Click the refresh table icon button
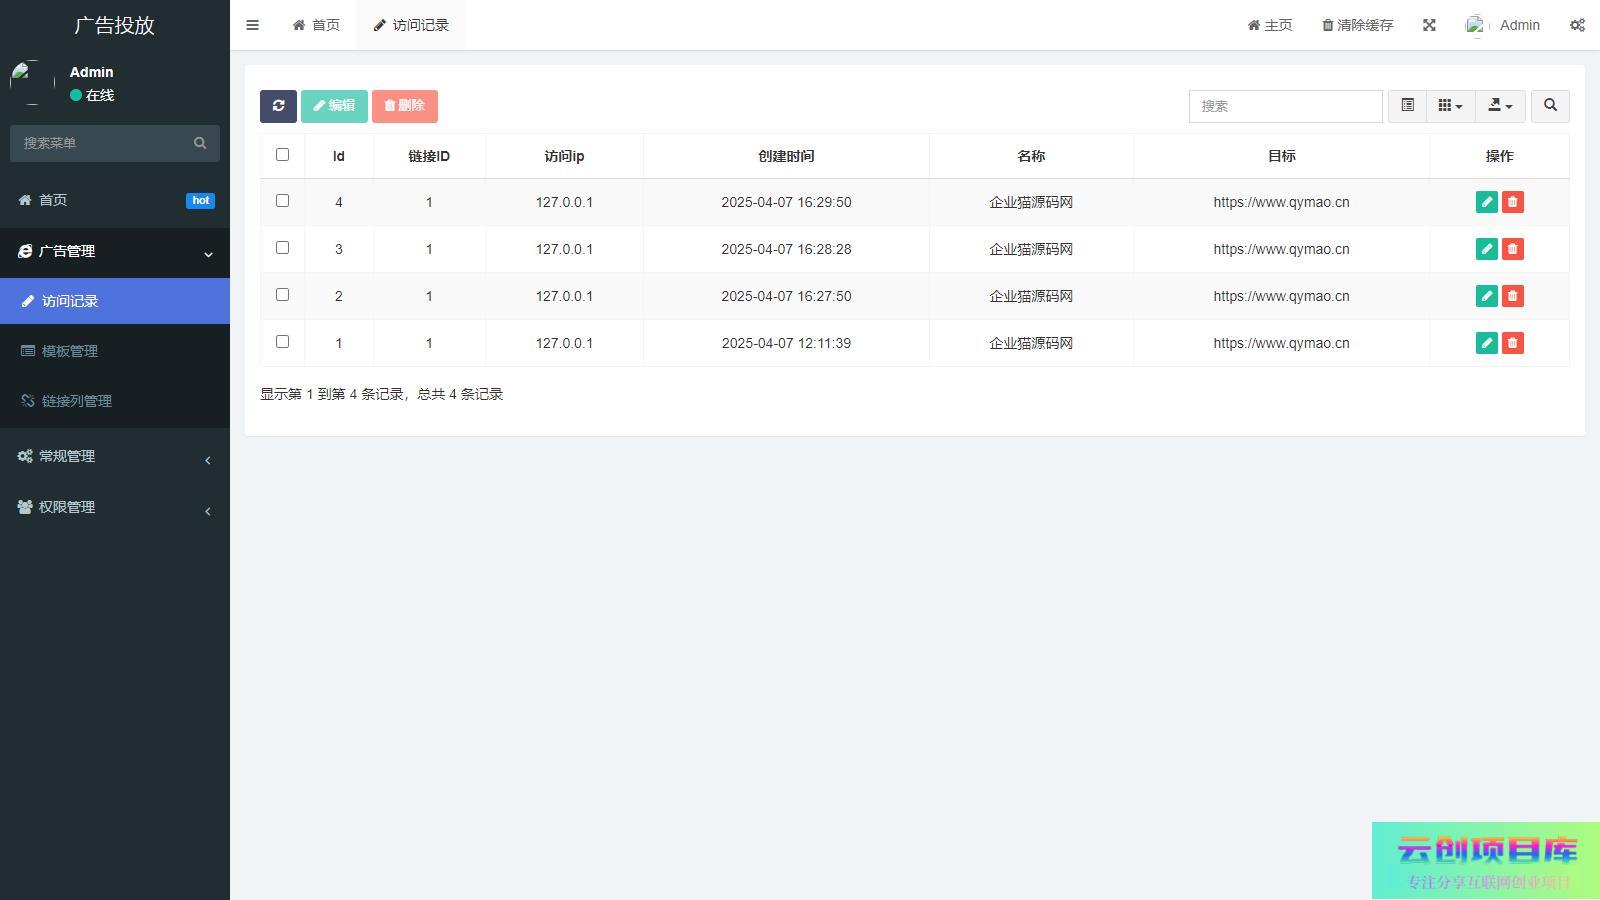Image resolution: width=1600 pixels, height=900 pixels. 278,106
